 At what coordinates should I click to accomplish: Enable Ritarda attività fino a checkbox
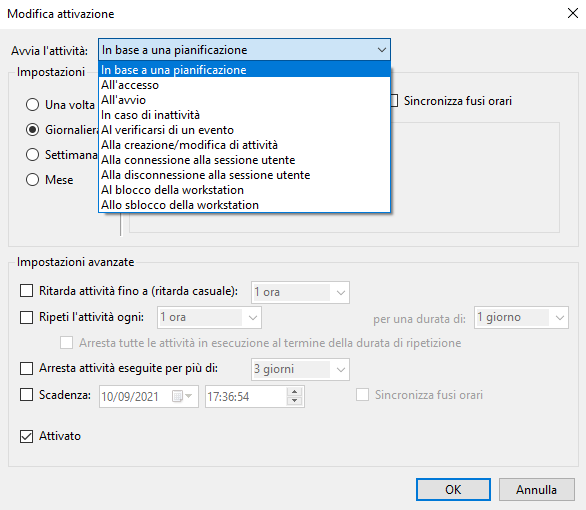pyautogui.click(x=26, y=291)
